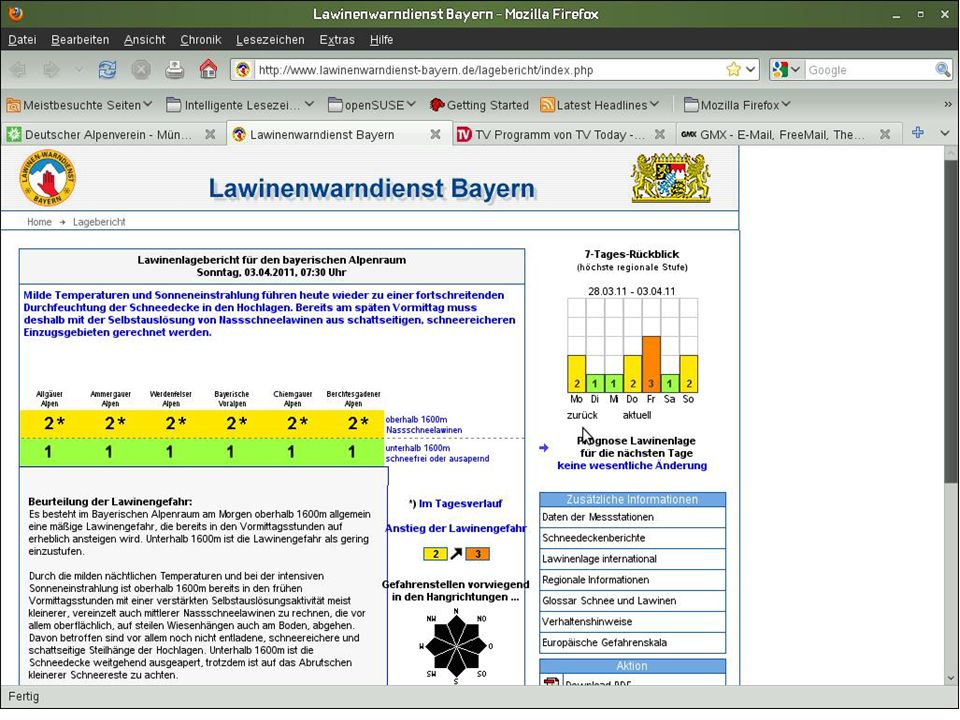Expand the Intelligente Lesezeichen bookmark folder
Image resolution: width=960 pixels, height=720 pixels.
tap(240, 105)
